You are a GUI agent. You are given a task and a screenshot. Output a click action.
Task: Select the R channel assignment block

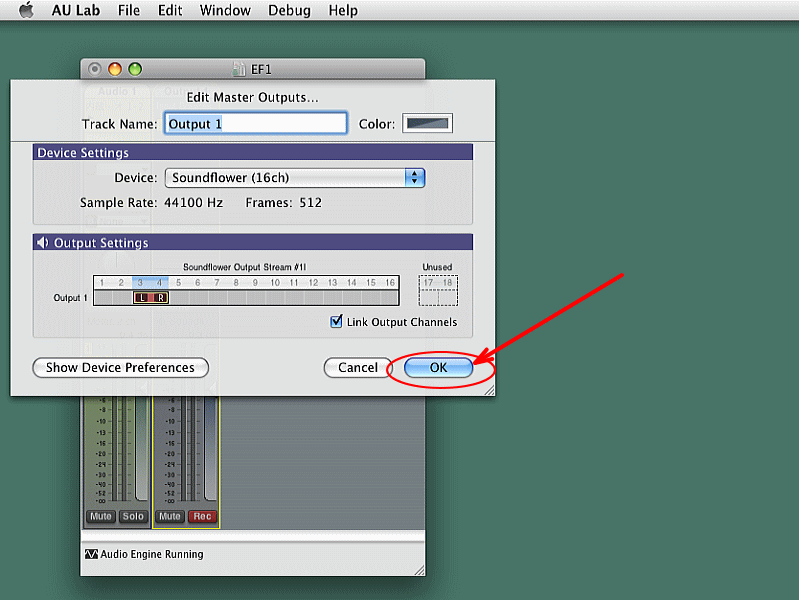click(160, 297)
